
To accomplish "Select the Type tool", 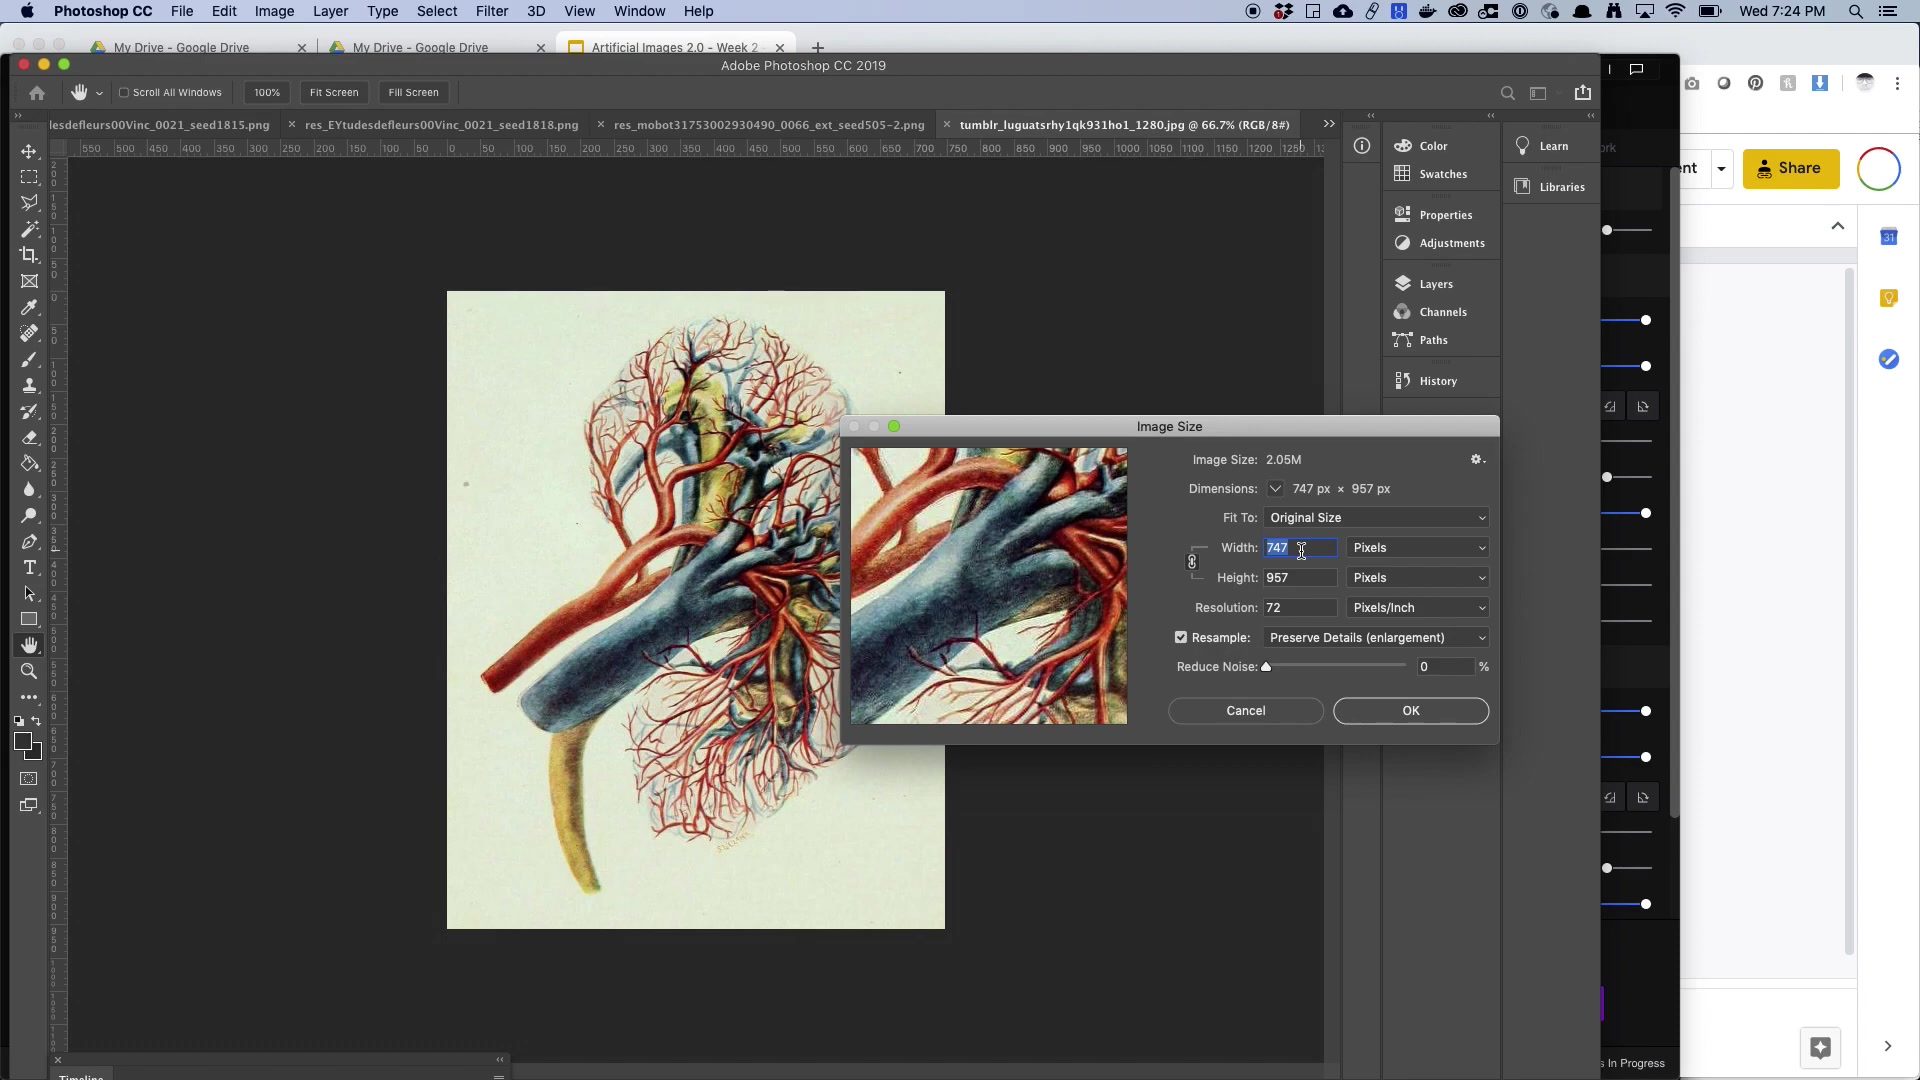I will [x=29, y=567].
